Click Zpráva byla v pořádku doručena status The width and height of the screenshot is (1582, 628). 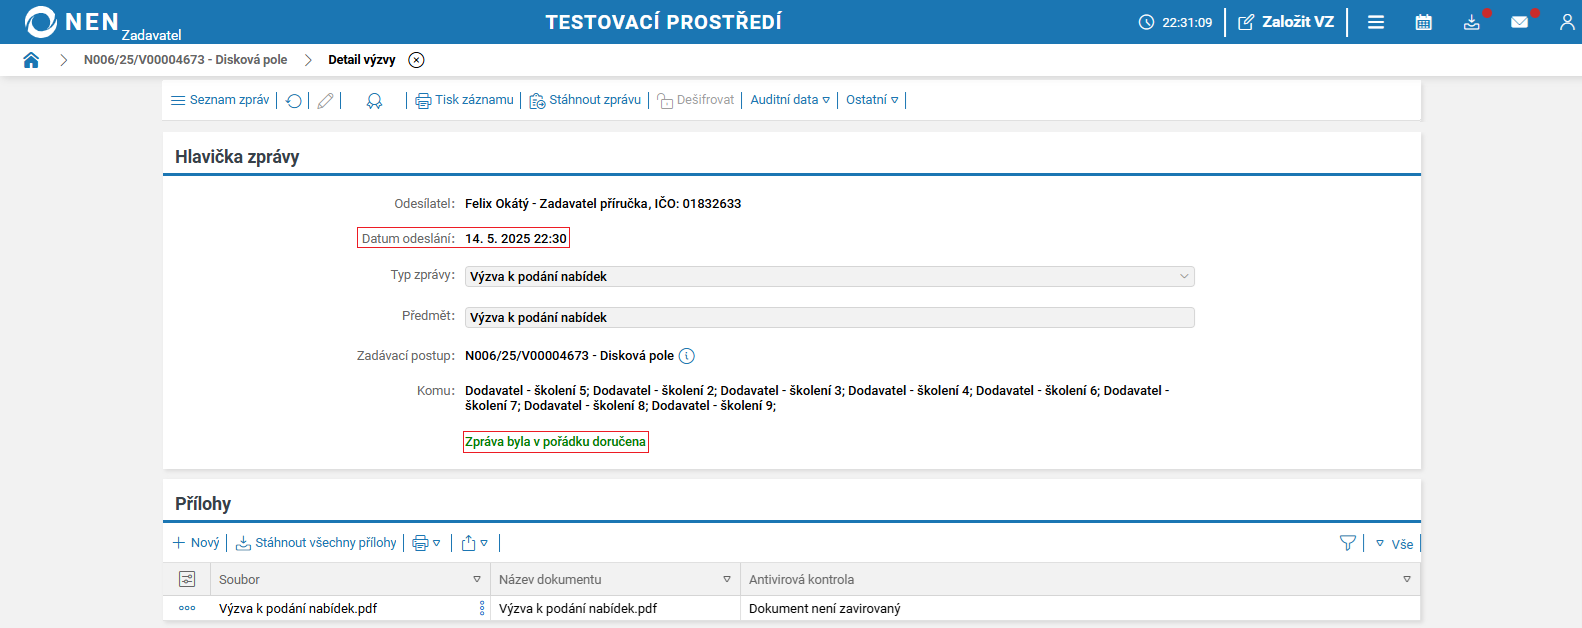[556, 442]
